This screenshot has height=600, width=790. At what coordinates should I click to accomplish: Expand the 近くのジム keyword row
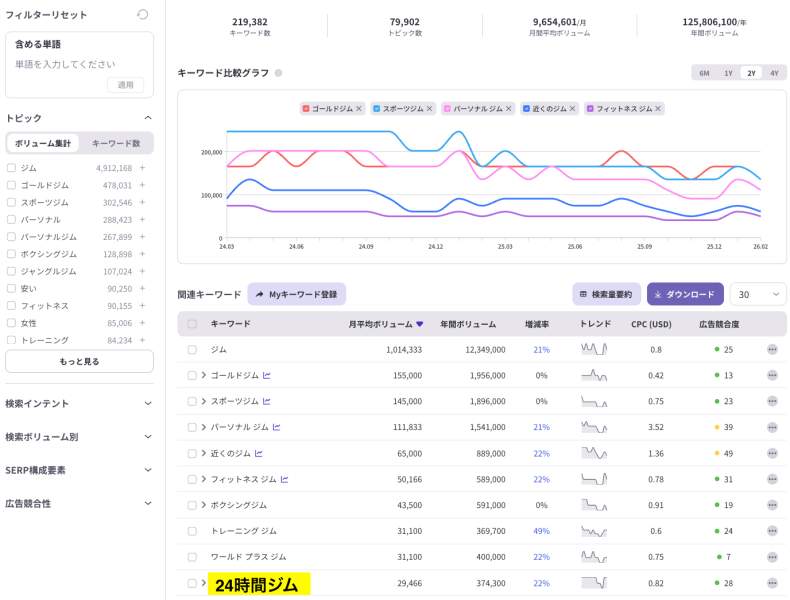[x=203, y=453]
